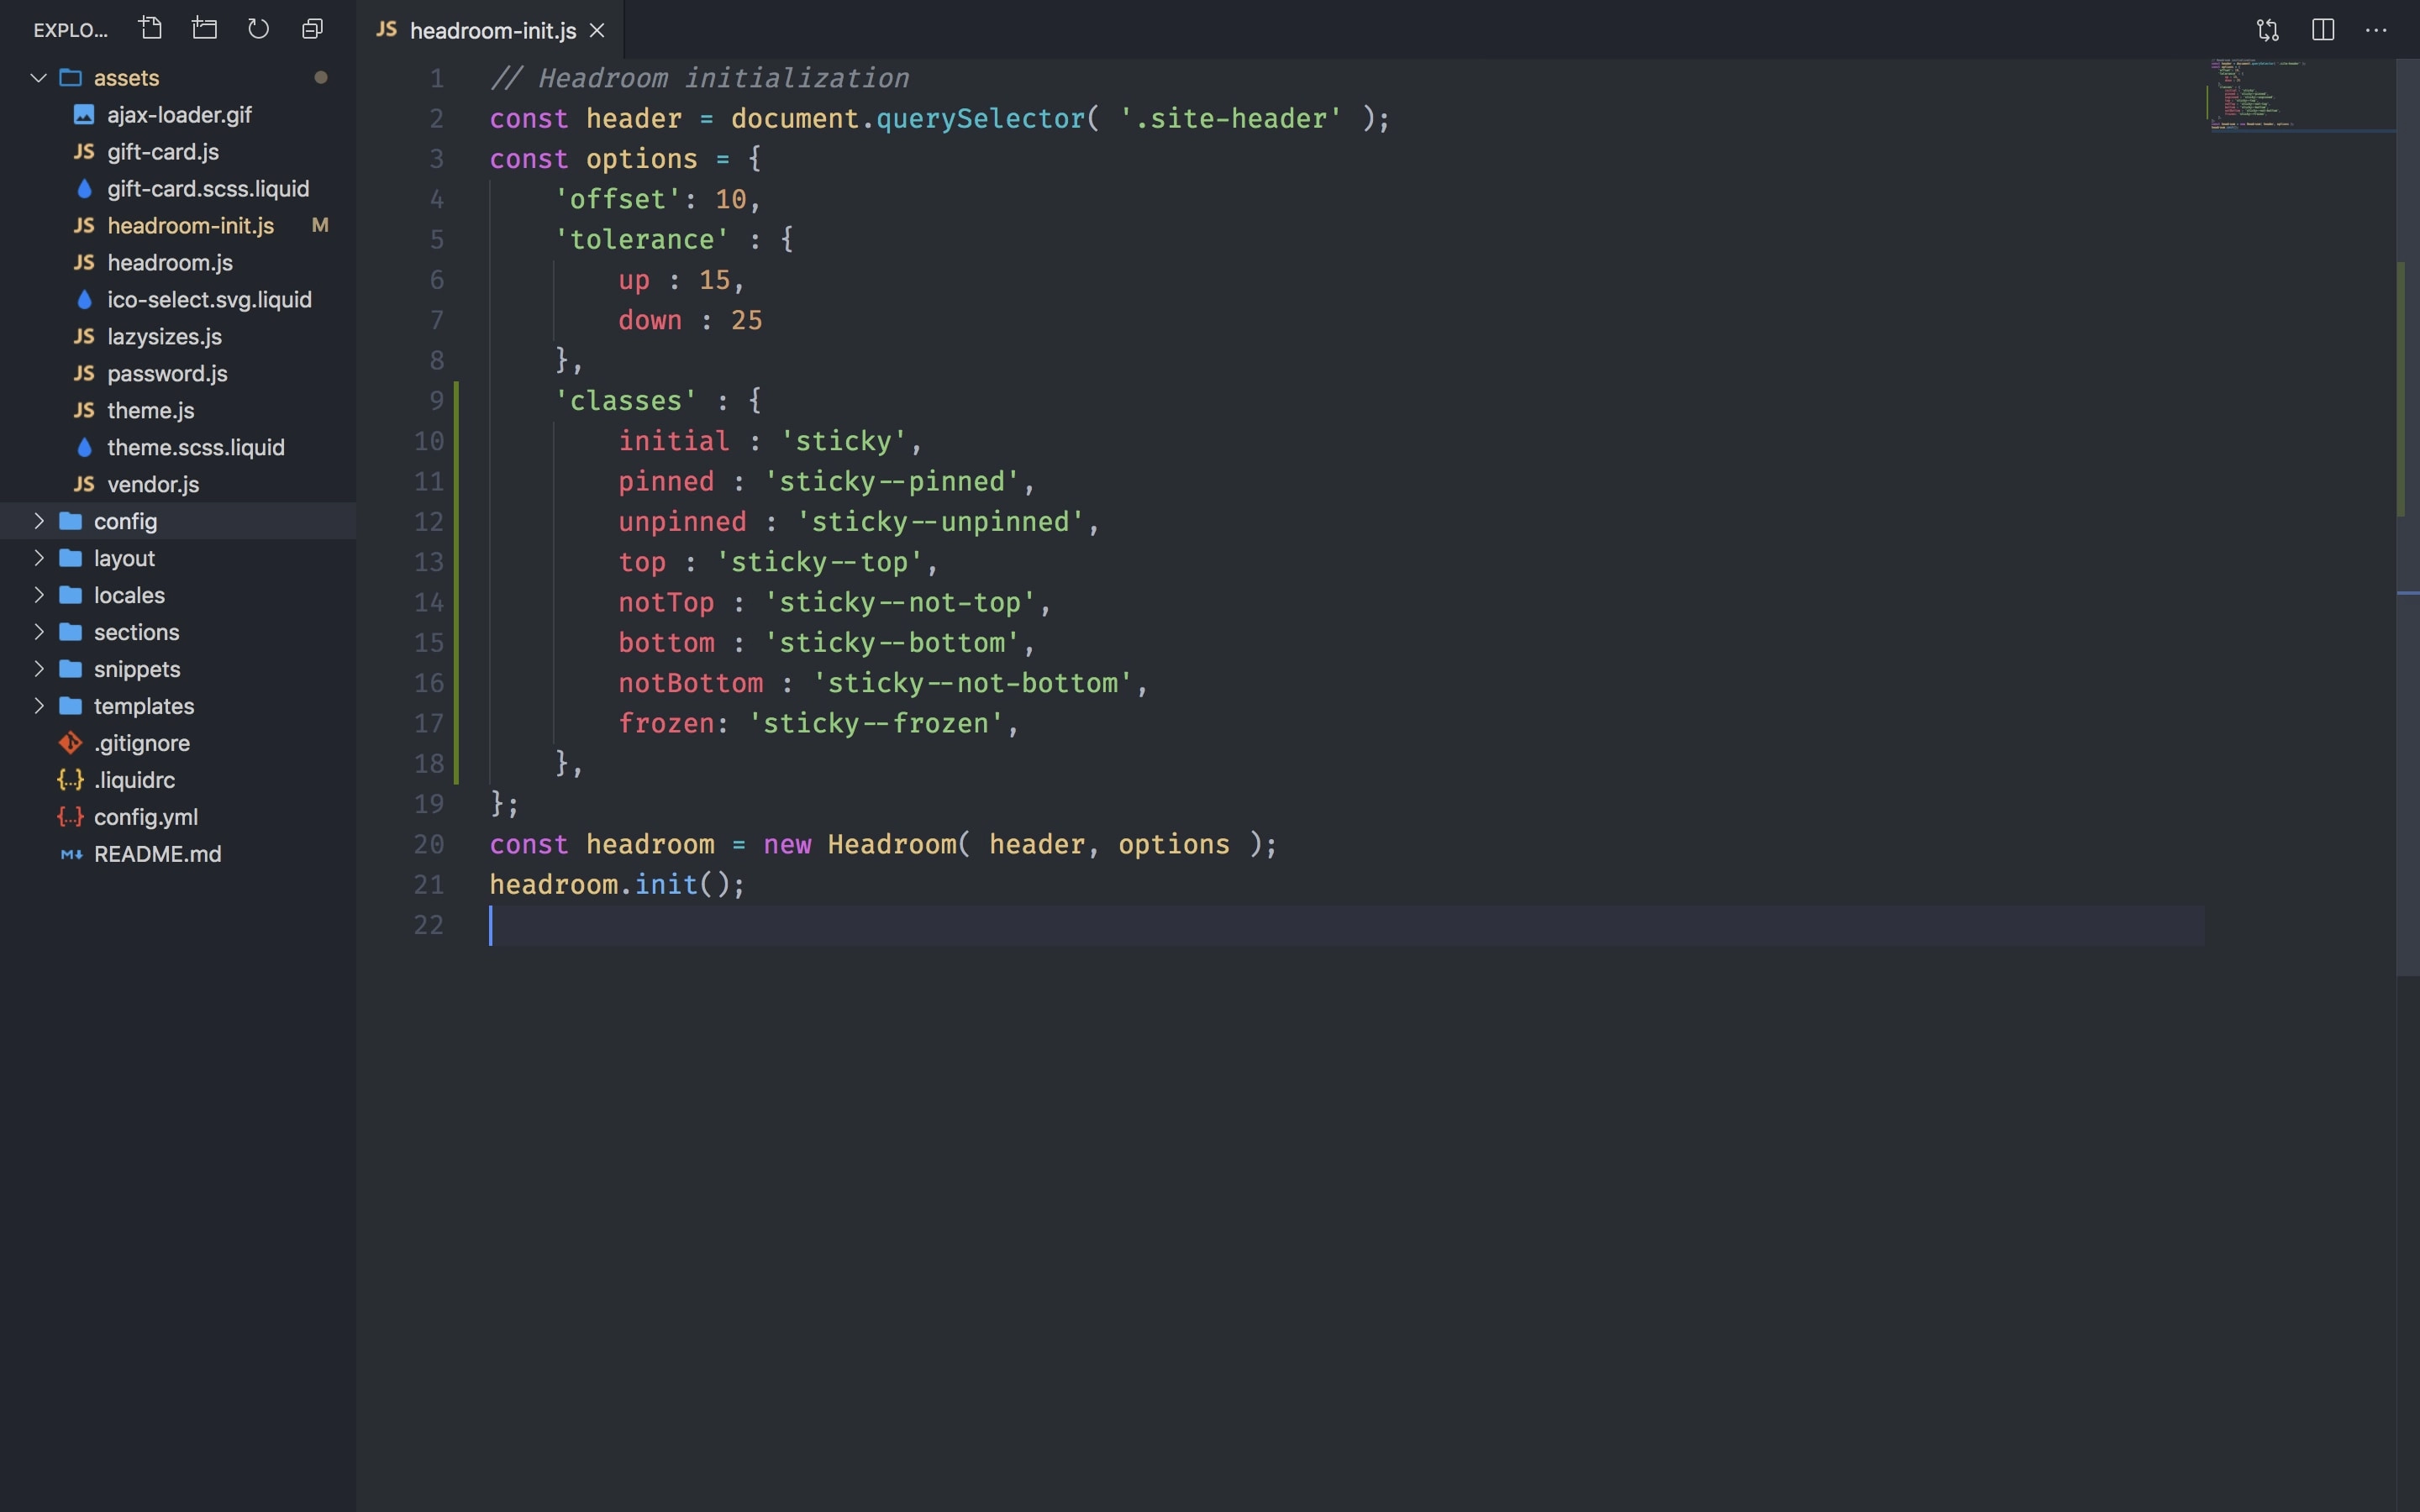The height and width of the screenshot is (1512, 2420).
Task: Open vendor.js file
Action: click(178, 485)
